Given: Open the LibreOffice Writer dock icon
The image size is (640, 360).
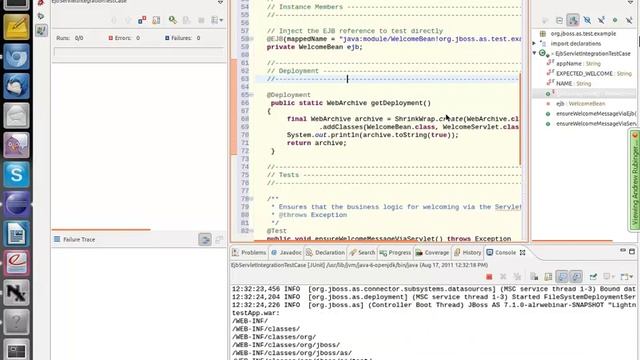Looking at the screenshot, I should point(16,233).
